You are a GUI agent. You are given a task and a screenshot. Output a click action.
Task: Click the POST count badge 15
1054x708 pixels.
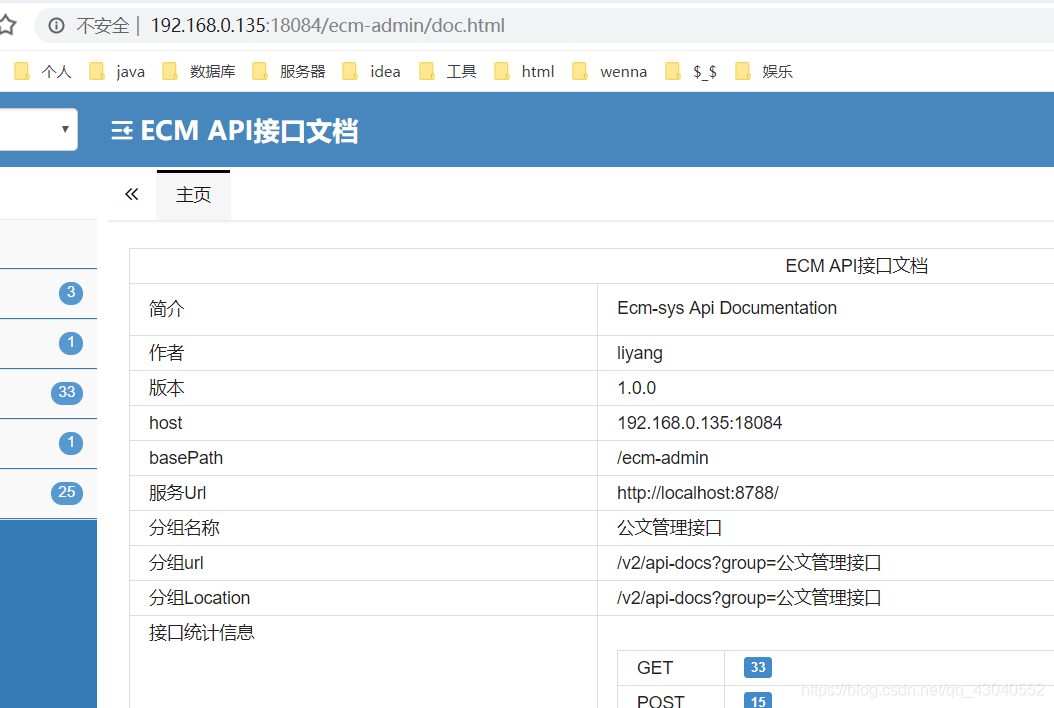pyautogui.click(x=758, y=701)
